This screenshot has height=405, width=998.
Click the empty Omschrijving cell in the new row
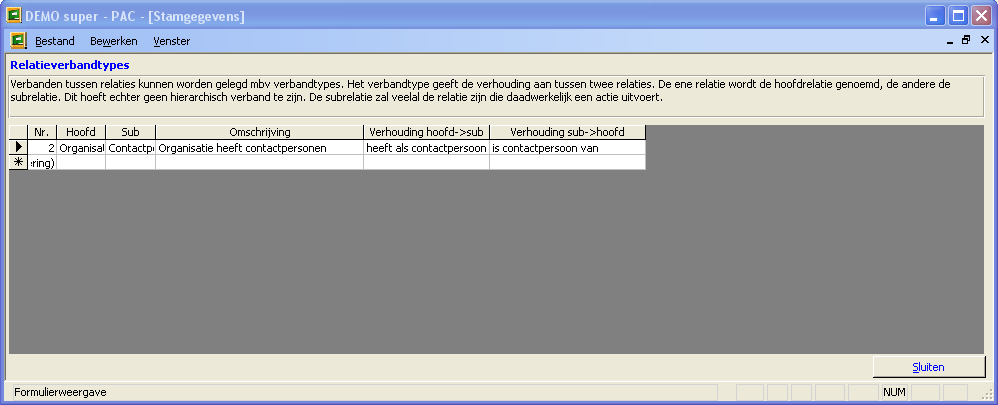[x=260, y=162]
